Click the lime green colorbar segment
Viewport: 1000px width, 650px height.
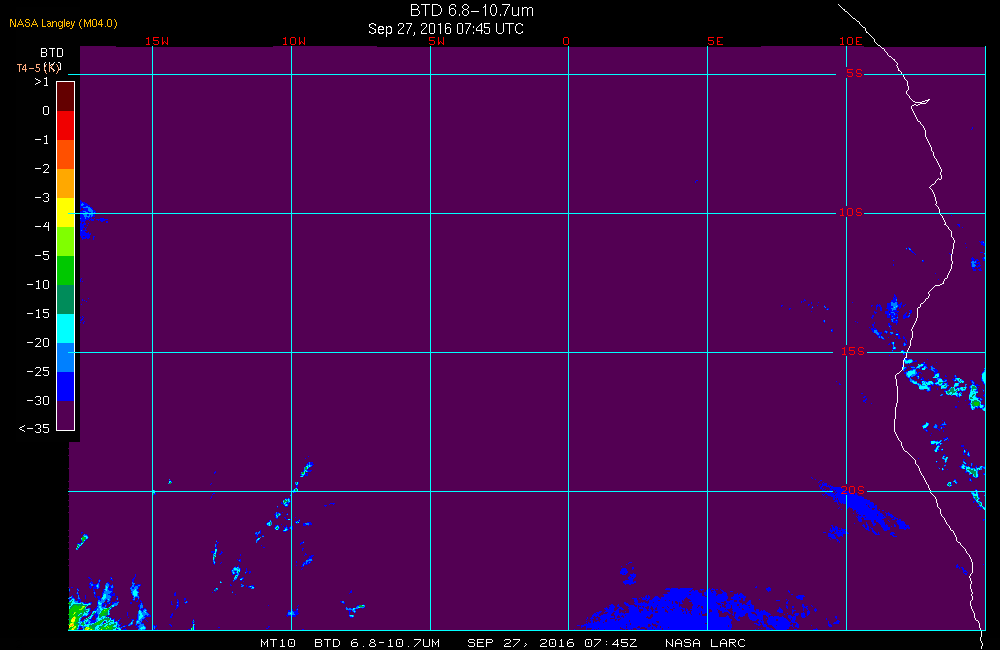point(66,241)
